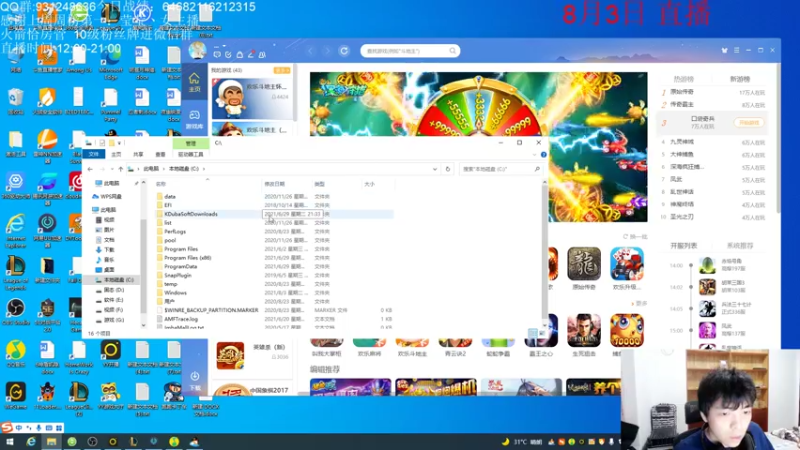Open the Microsoft Edge desktop shortcut
This screenshot has width=800, height=450.
click(x=111, y=62)
